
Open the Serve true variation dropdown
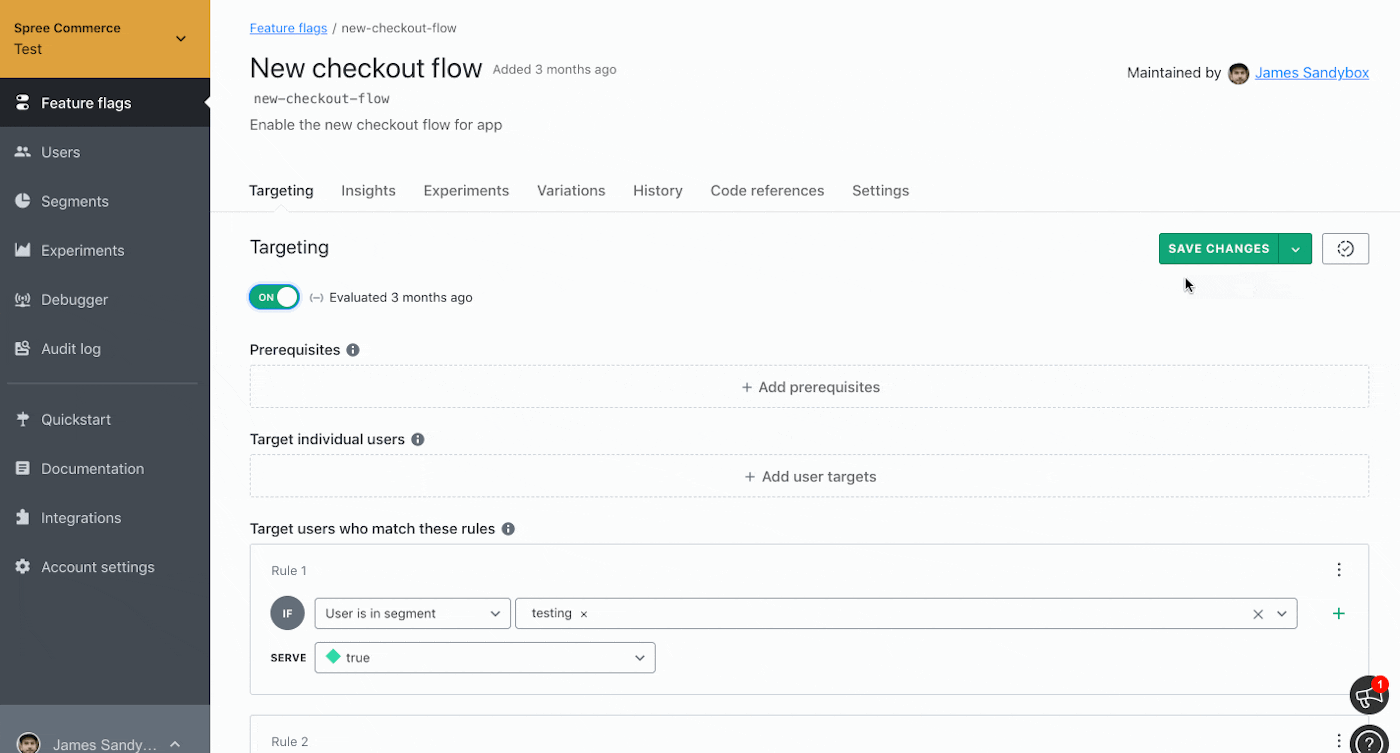coord(485,658)
